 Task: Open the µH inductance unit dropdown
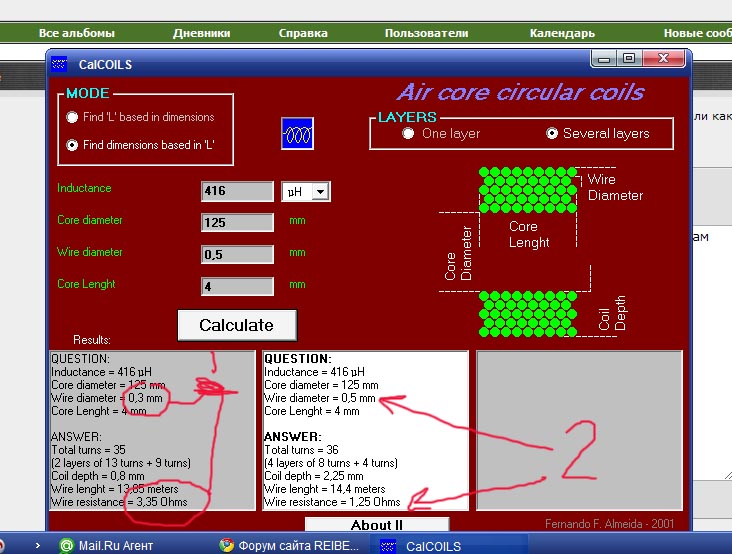320,192
